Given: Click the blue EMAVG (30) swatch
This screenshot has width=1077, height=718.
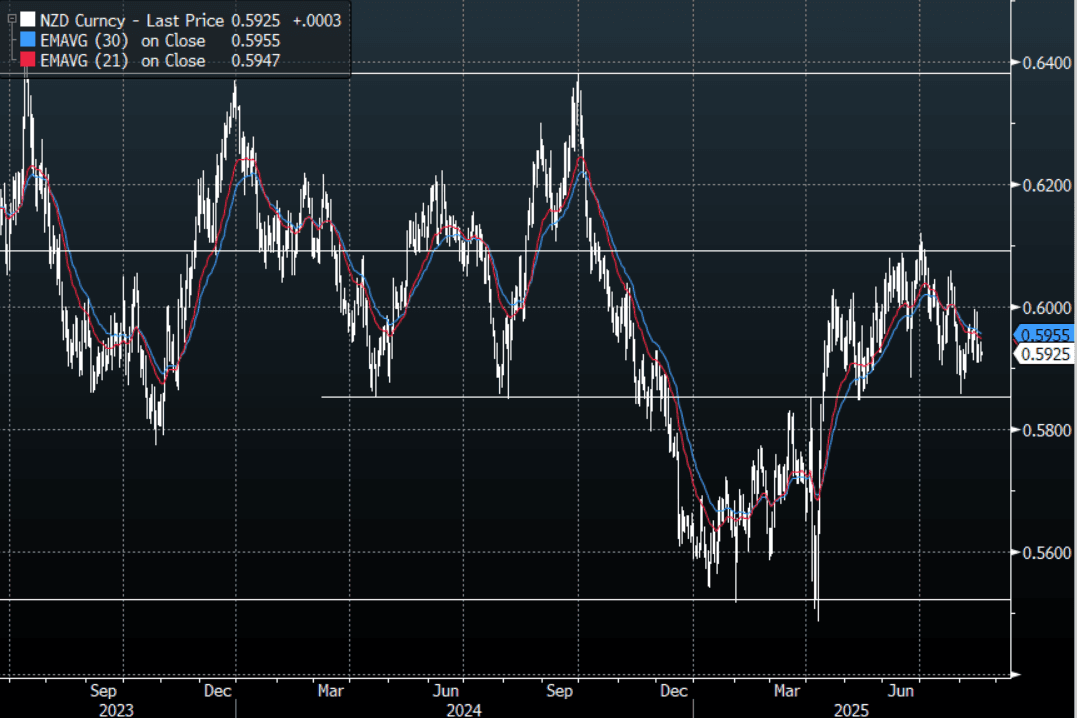Looking at the screenshot, I should (x=27, y=41).
